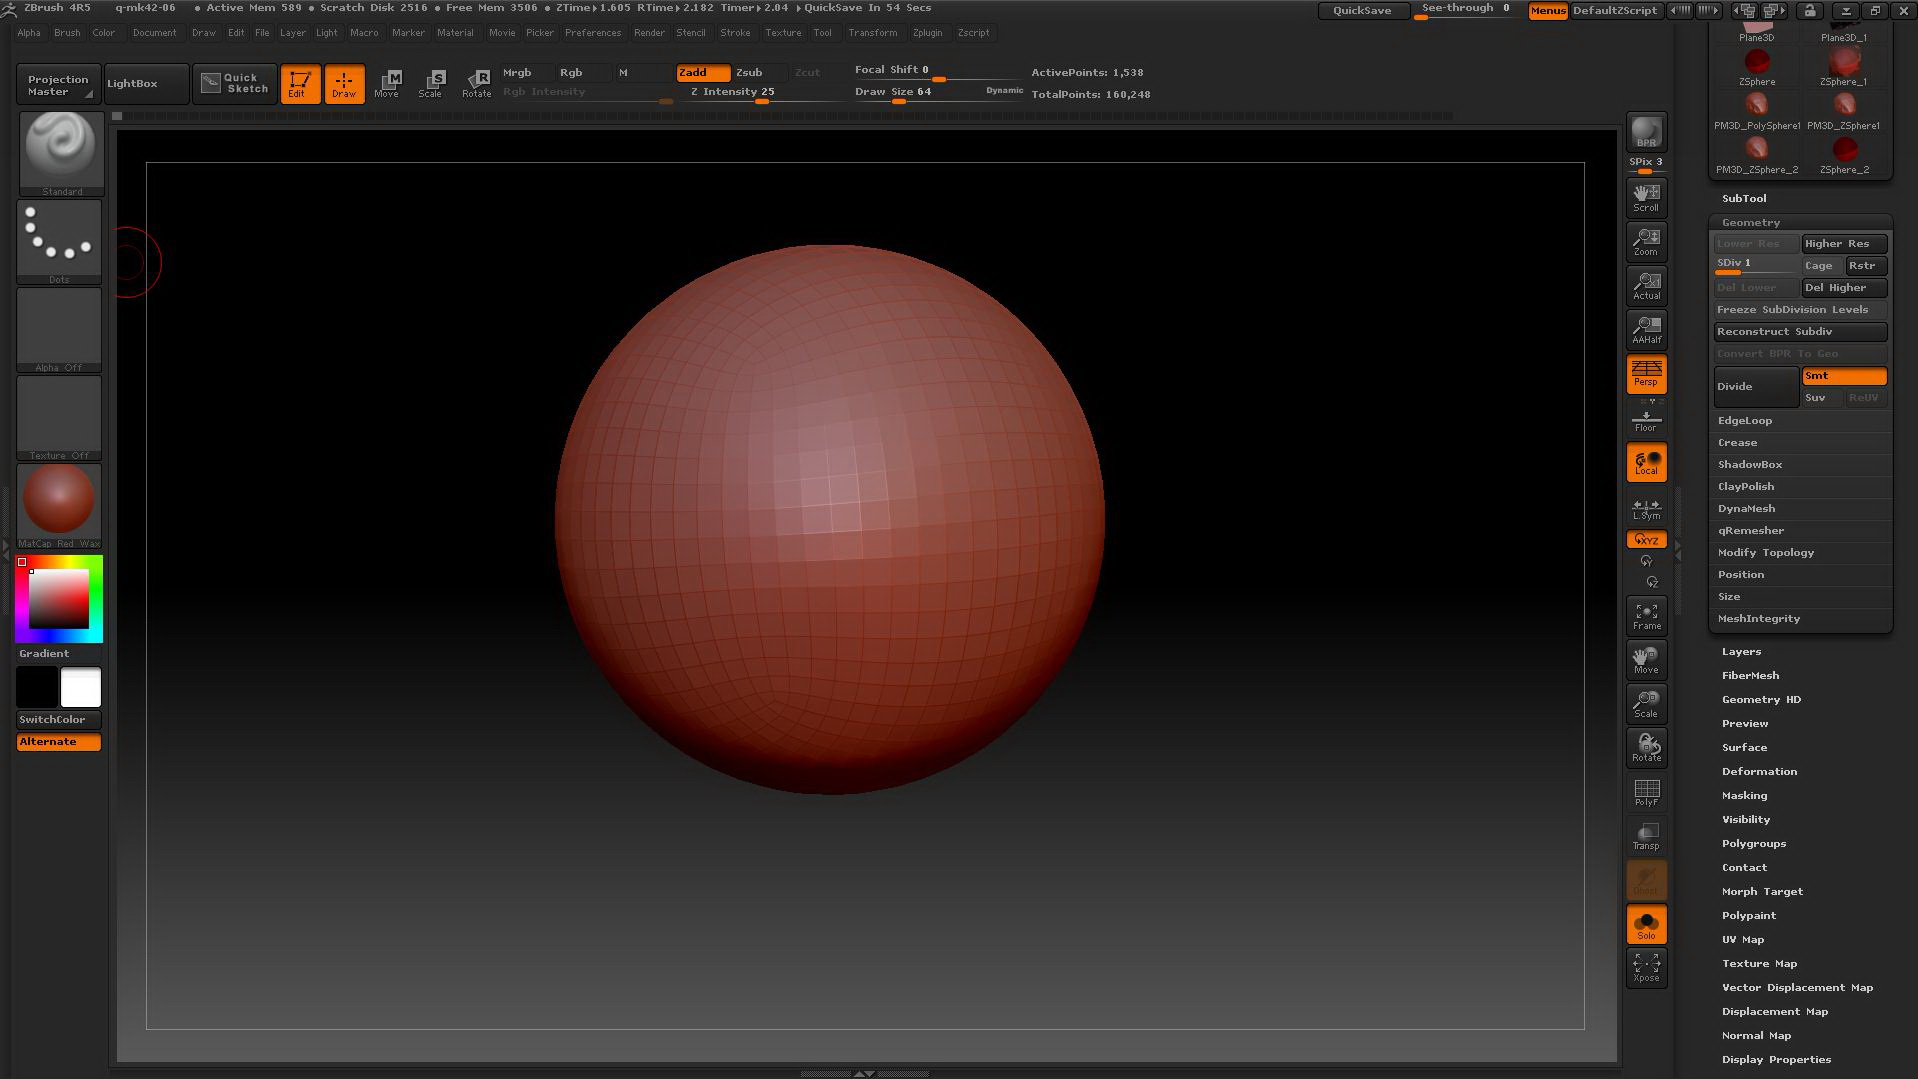Expand the DynaMesh subsection

pos(1747,509)
